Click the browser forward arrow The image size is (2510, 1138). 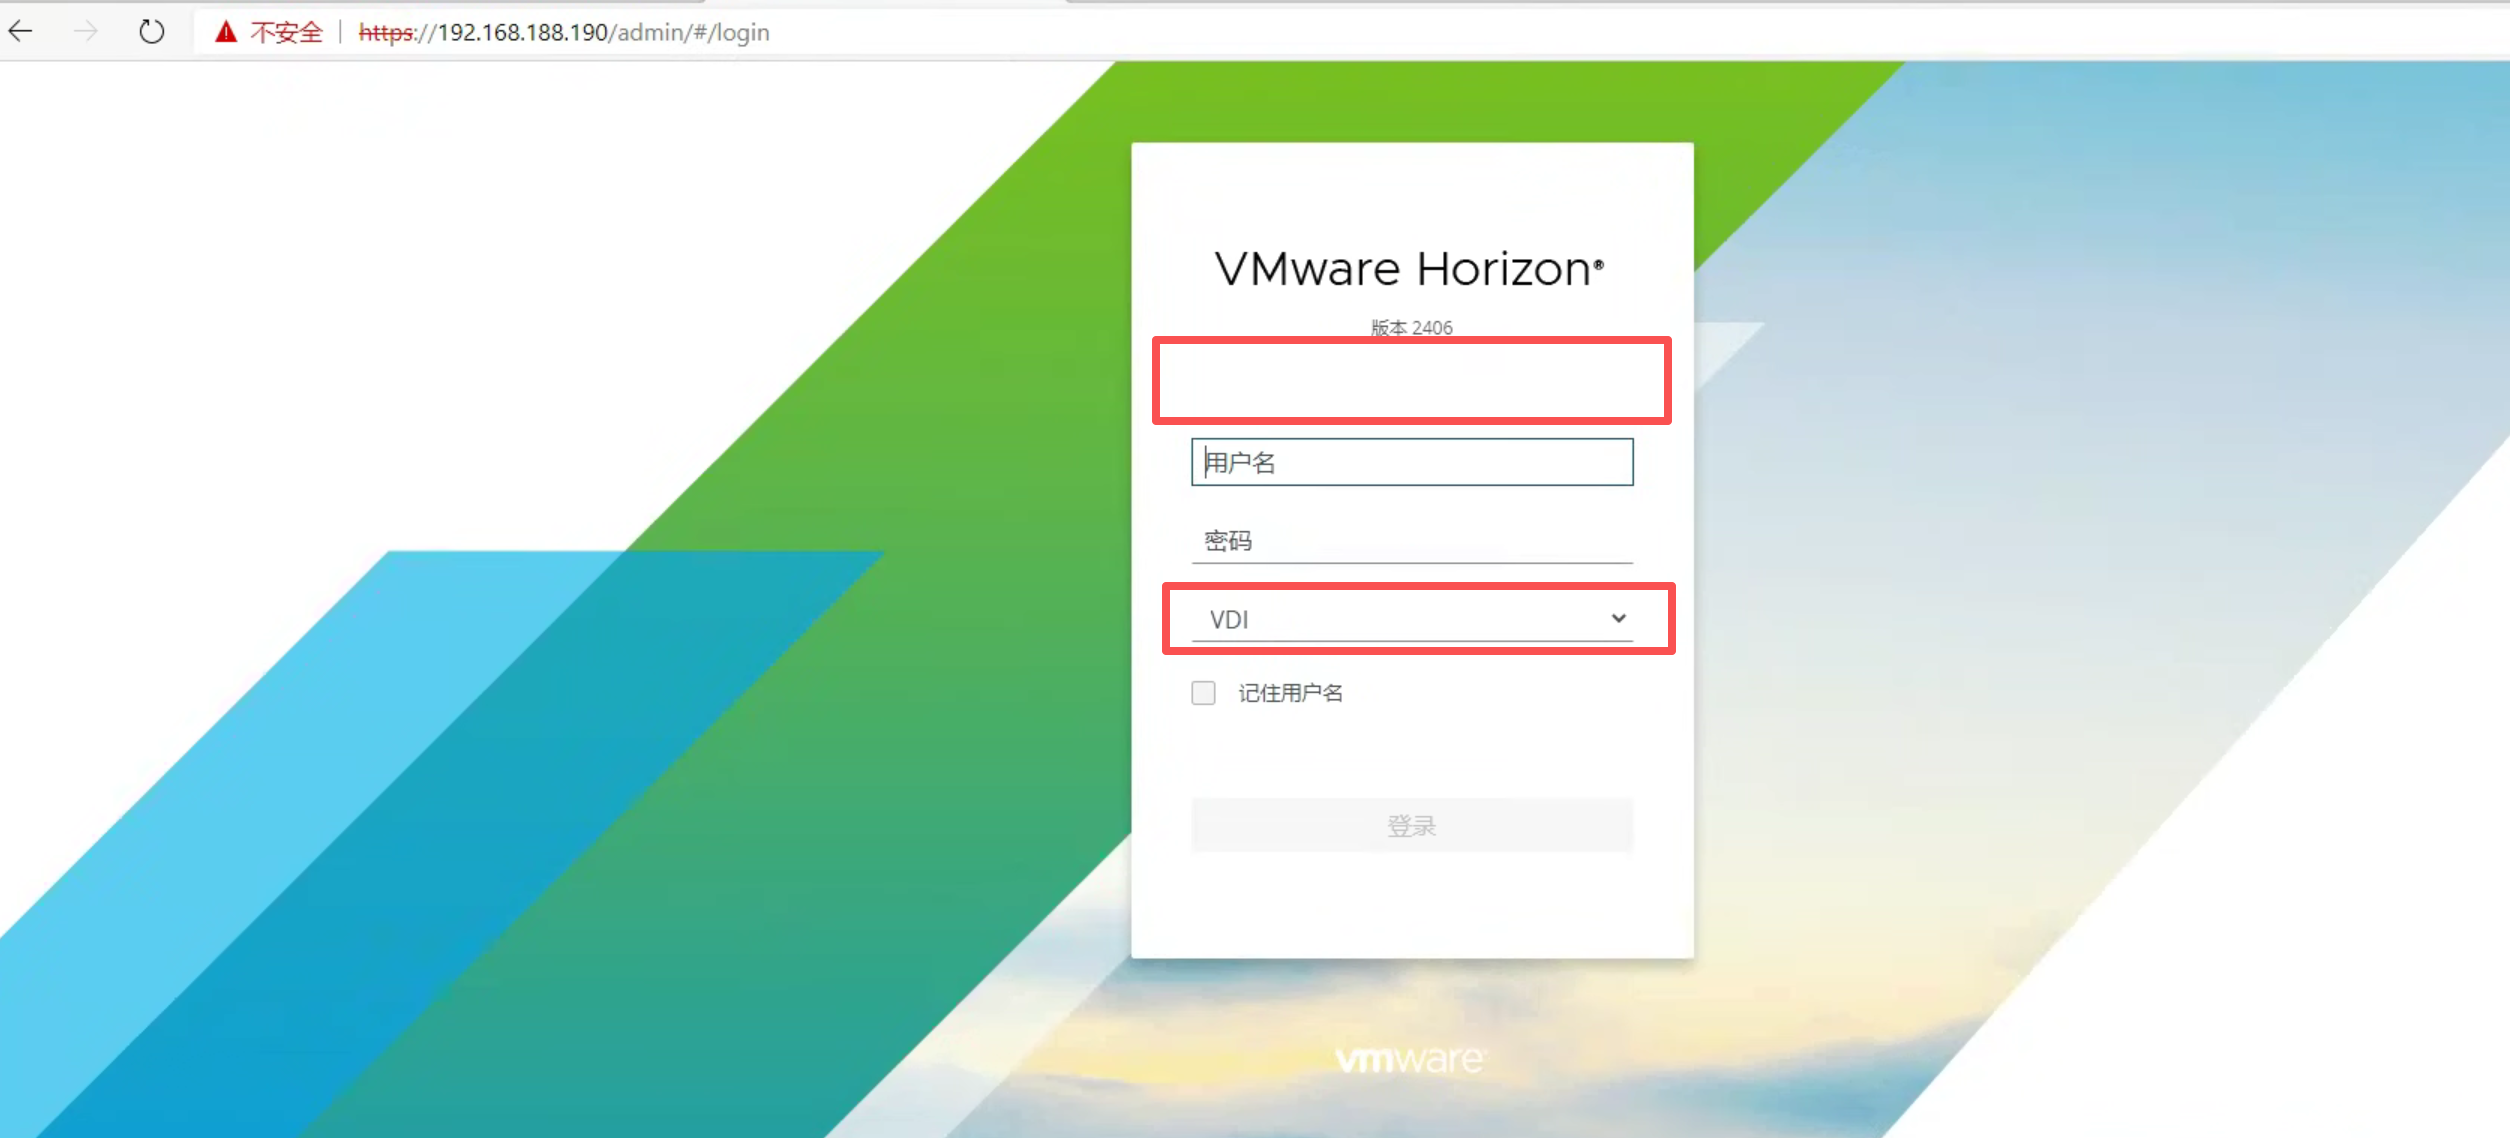click(86, 32)
